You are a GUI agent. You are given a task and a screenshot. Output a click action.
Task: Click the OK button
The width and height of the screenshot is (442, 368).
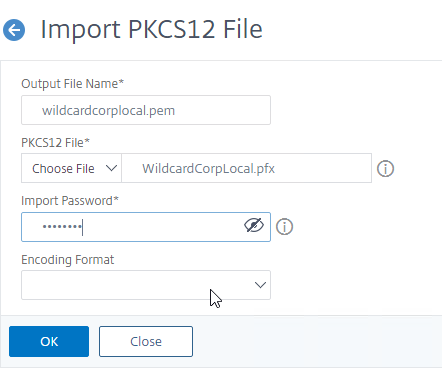tap(49, 341)
